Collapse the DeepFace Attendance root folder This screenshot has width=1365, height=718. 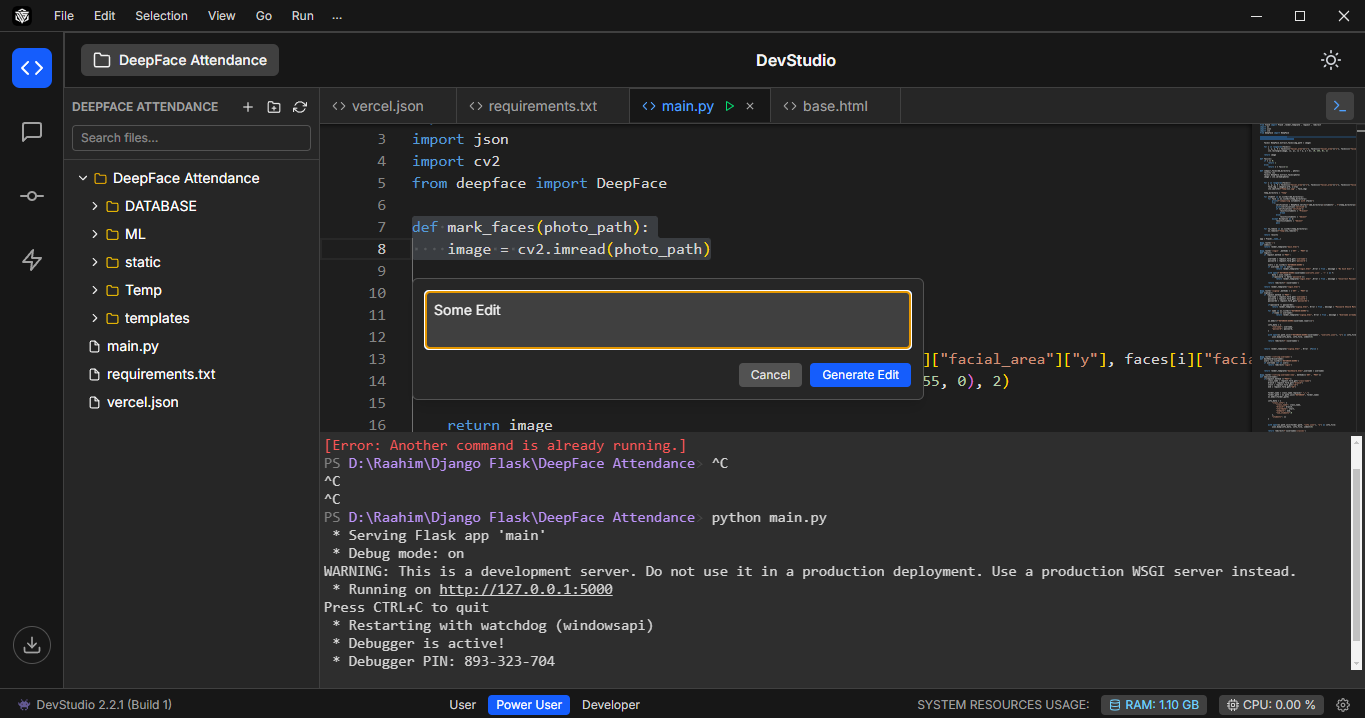click(x=83, y=178)
